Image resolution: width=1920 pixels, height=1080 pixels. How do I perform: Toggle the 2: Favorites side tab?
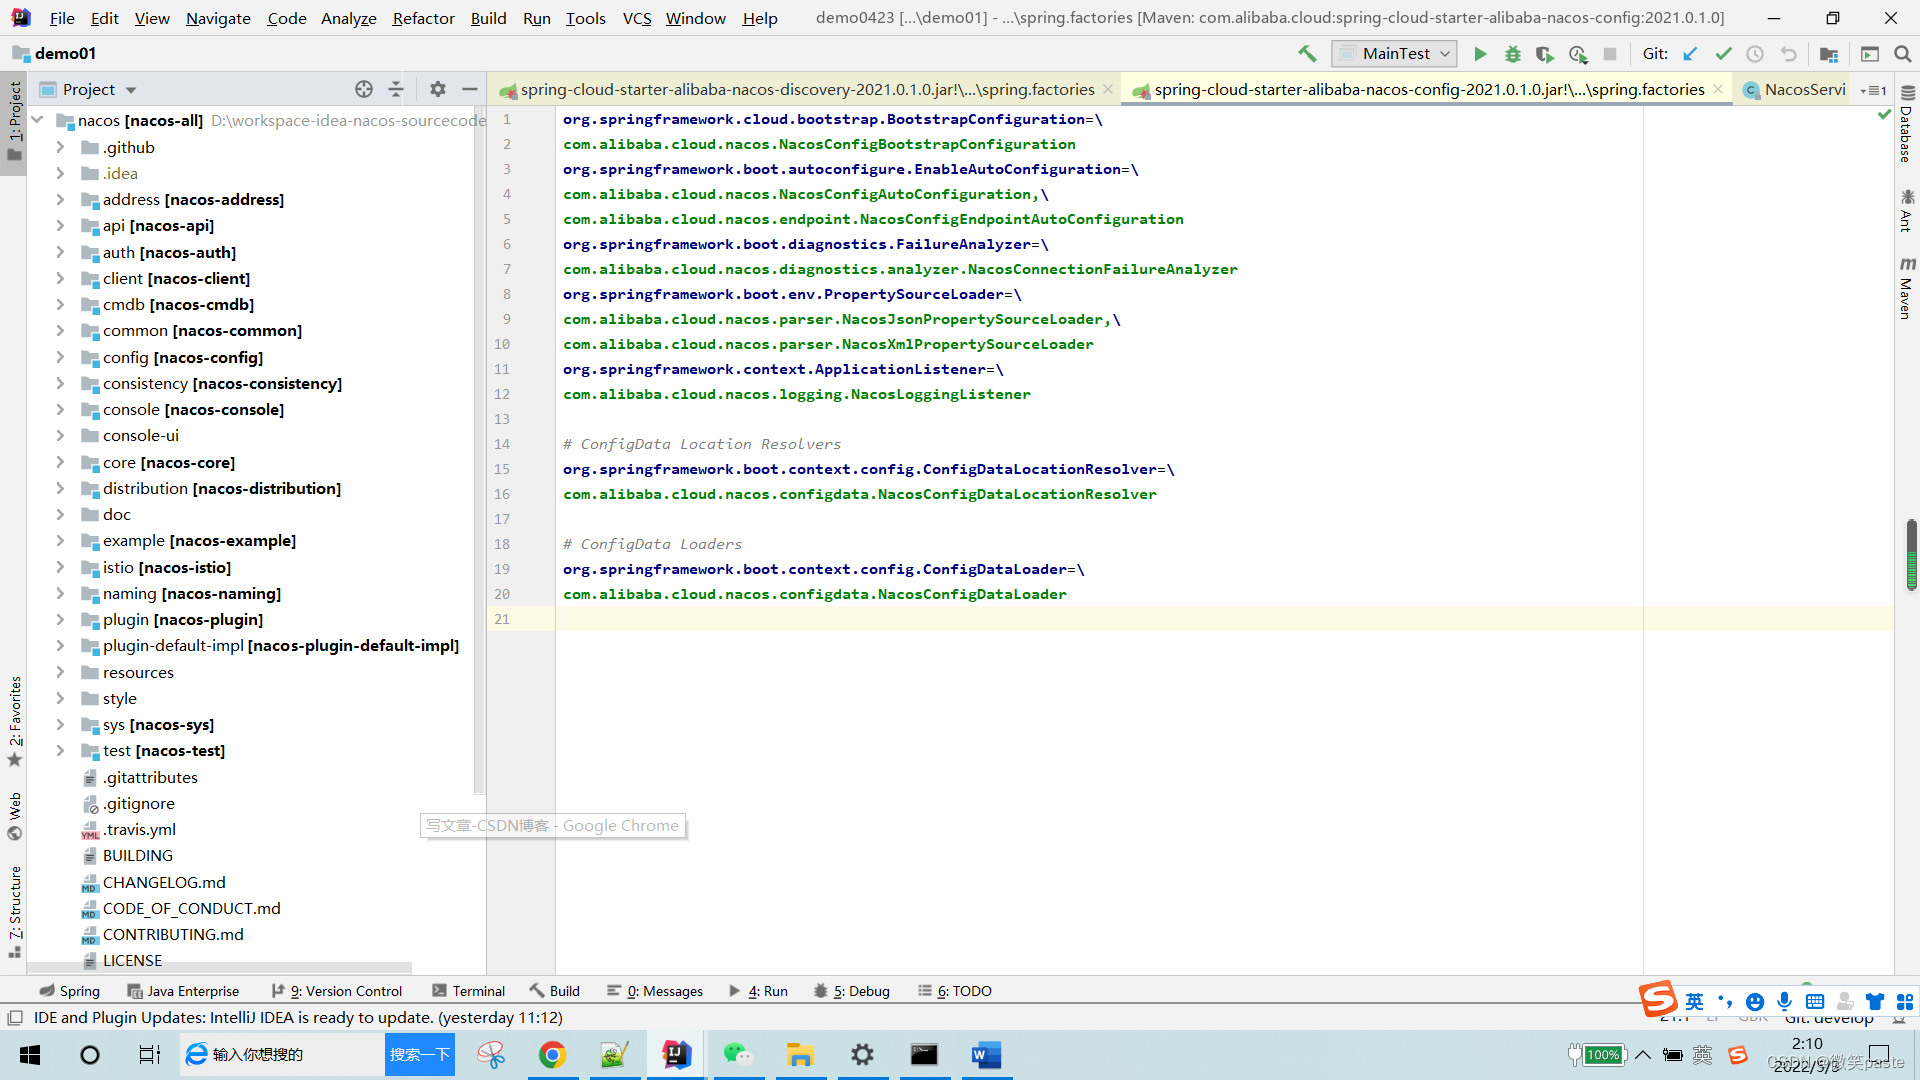14,720
